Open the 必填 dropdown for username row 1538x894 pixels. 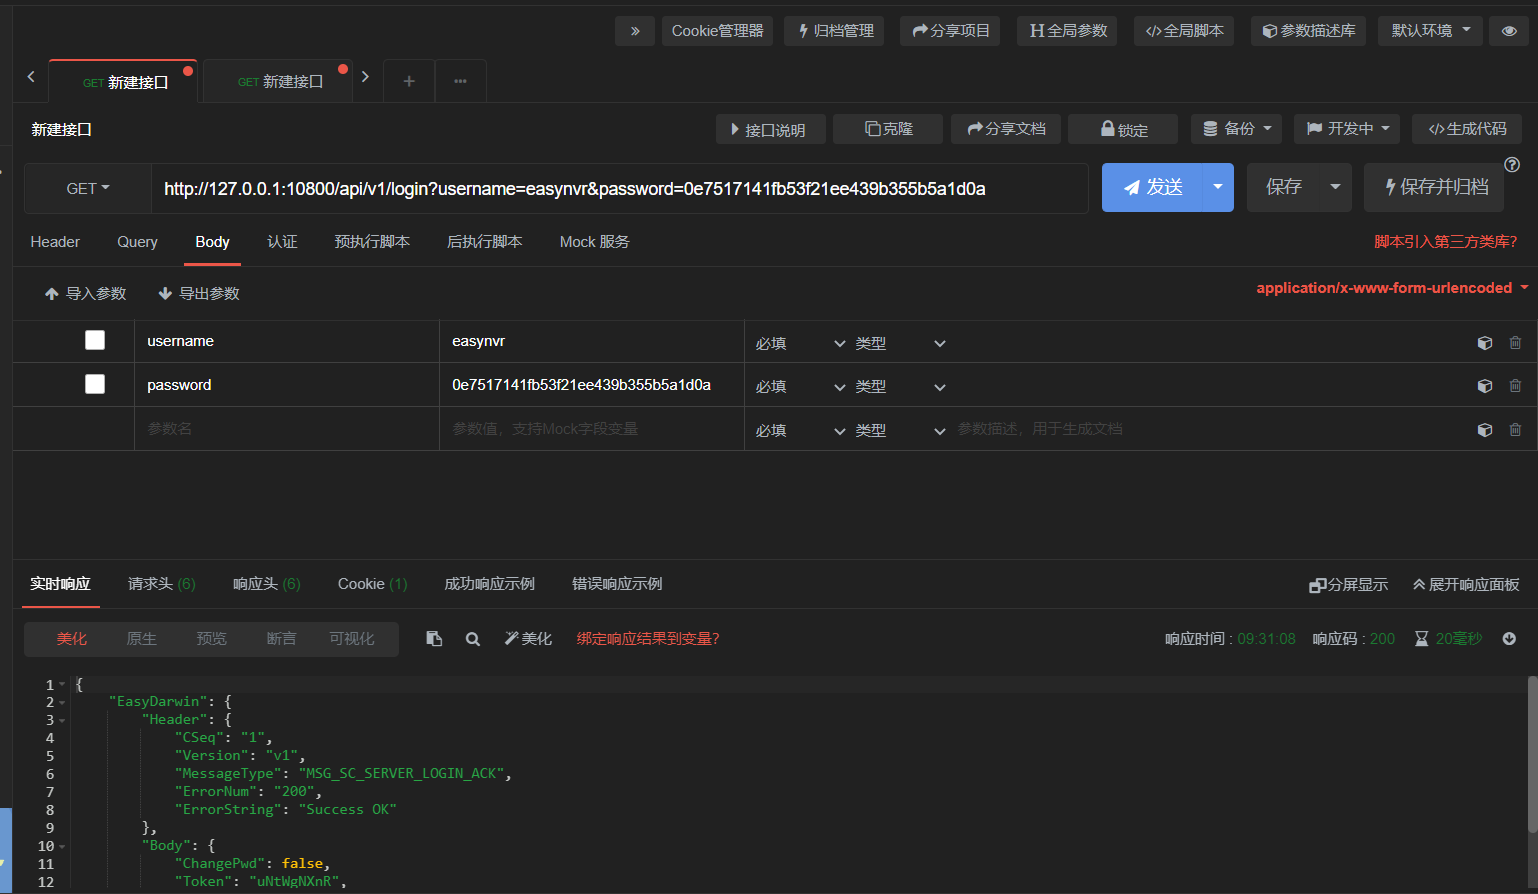tap(800, 343)
